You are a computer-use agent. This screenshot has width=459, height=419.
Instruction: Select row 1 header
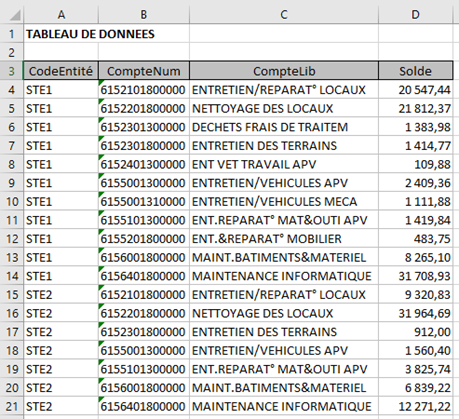12,34
